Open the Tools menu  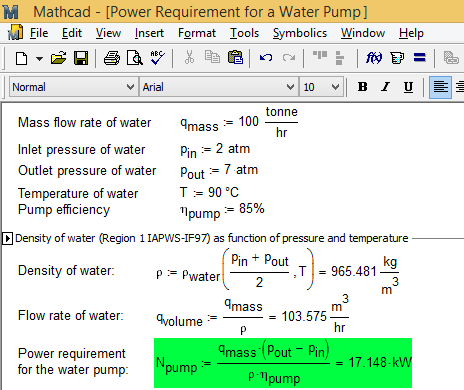click(x=244, y=33)
